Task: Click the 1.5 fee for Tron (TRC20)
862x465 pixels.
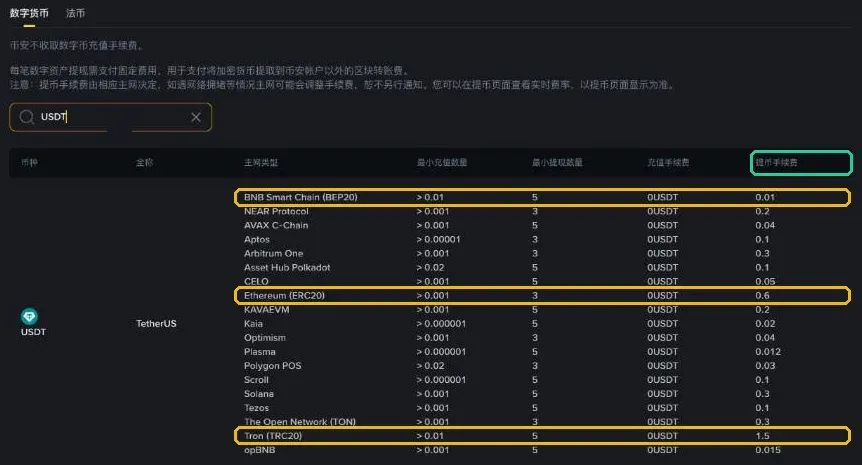Action: click(762, 436)
